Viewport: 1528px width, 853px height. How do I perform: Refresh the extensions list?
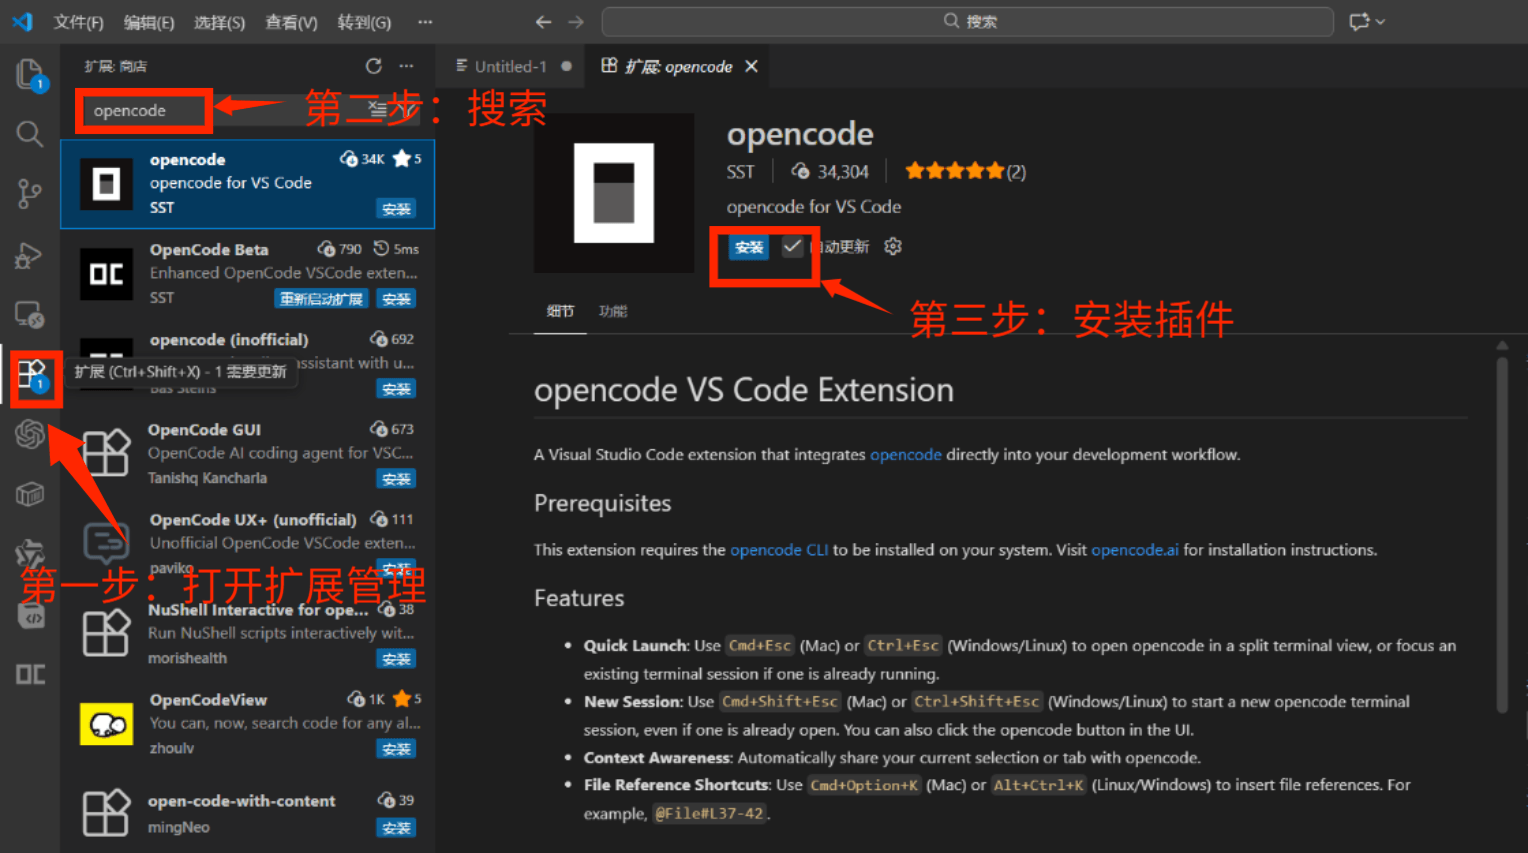point(374,65)
